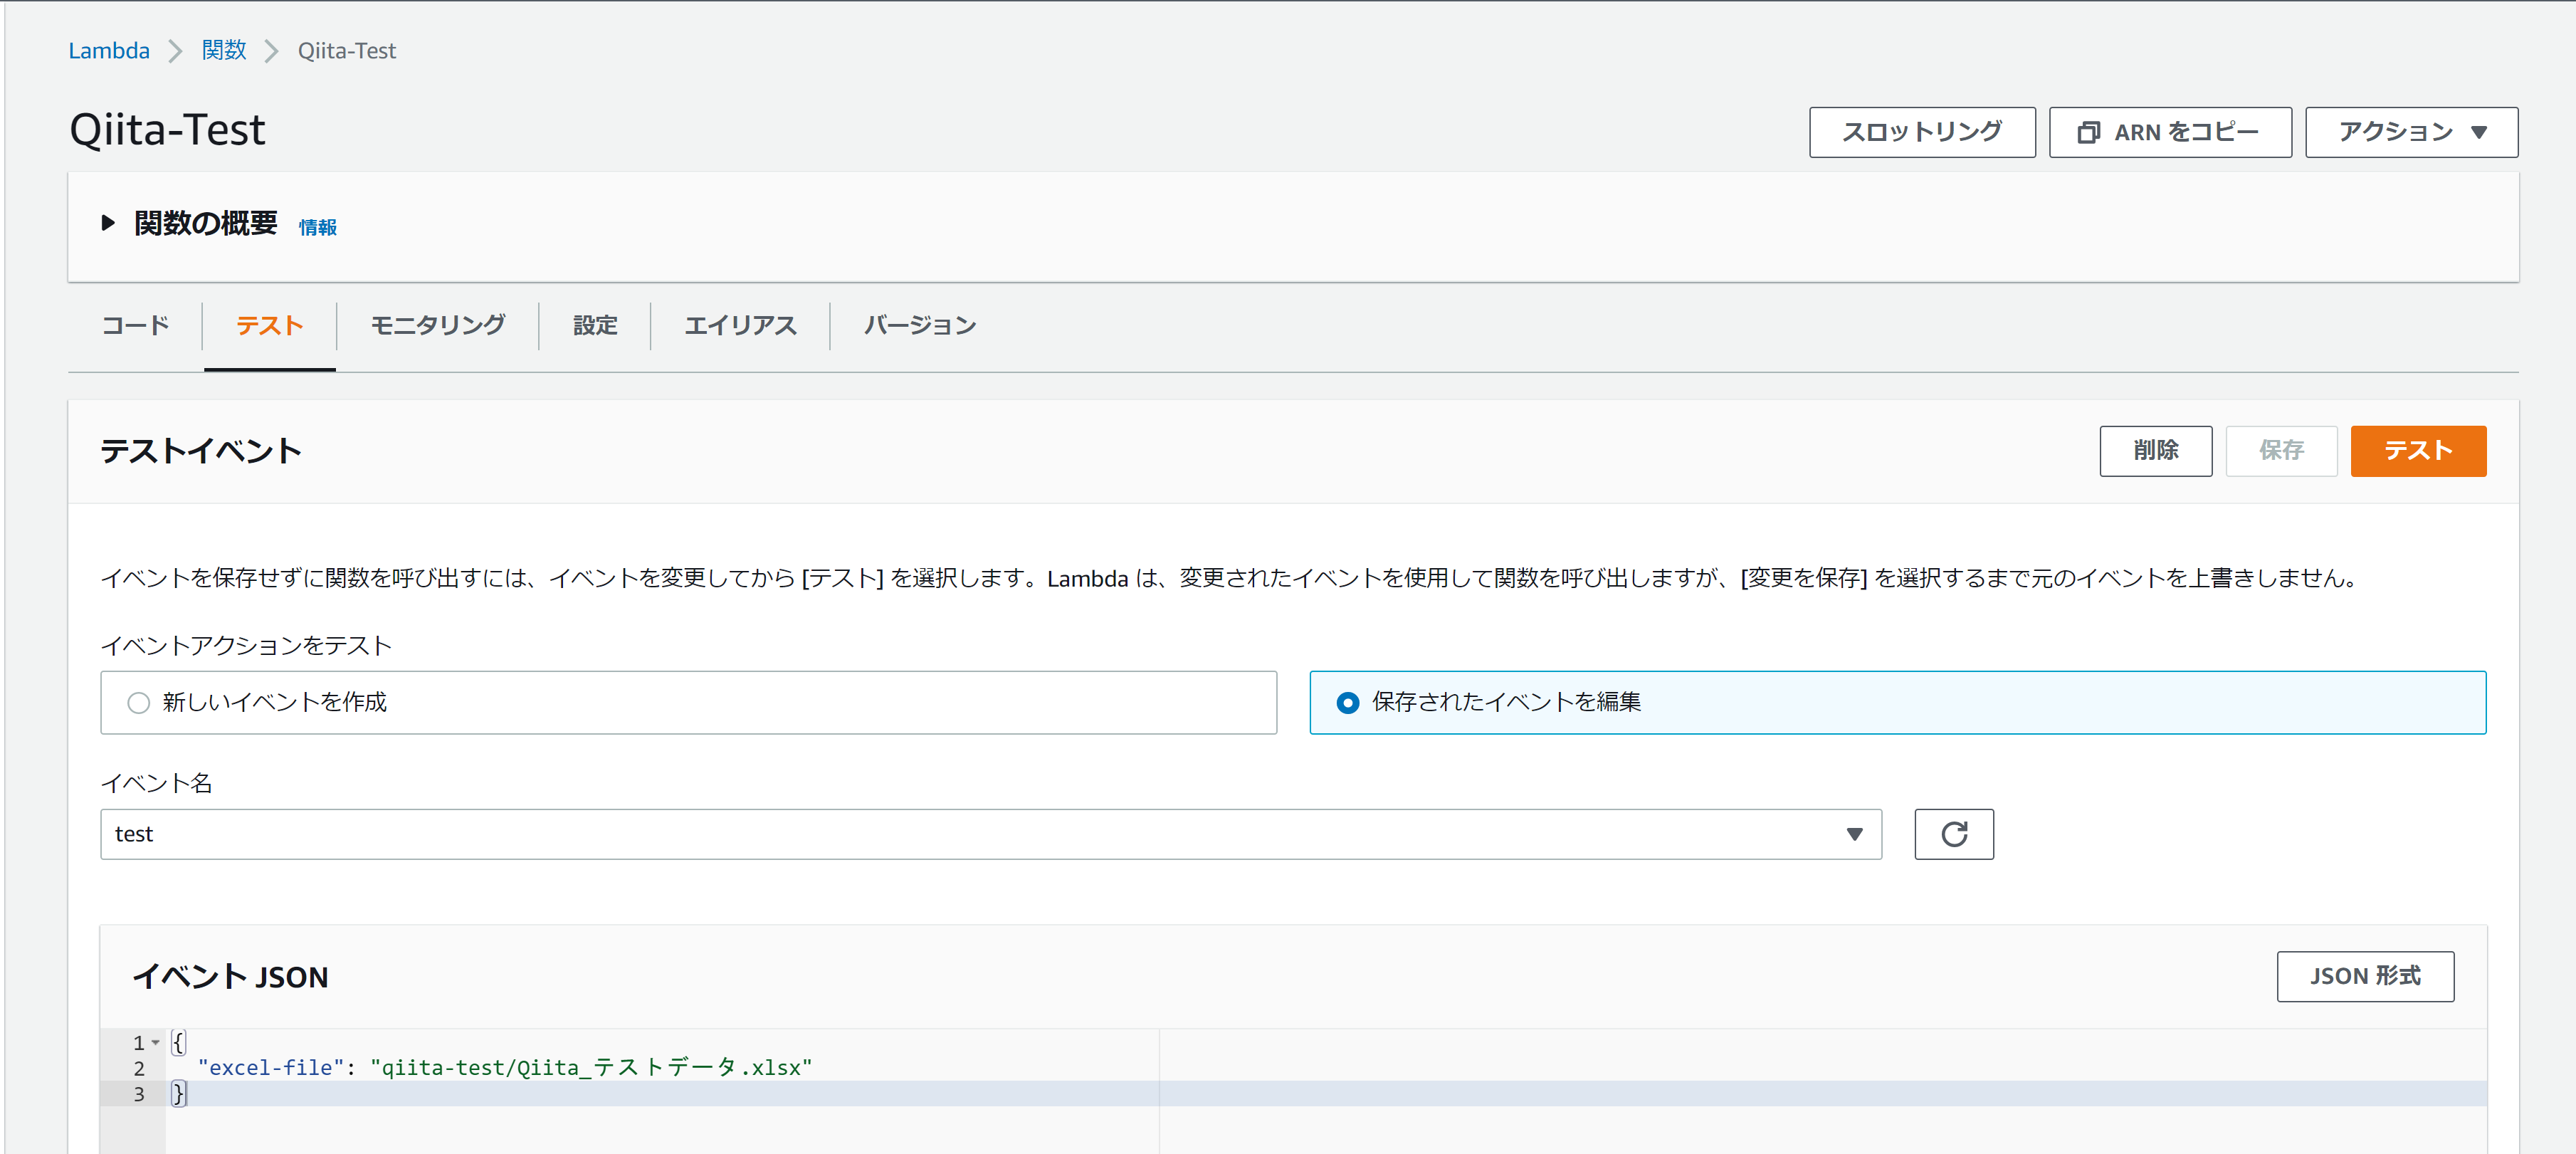
Task: Open the event name combo box showing test
Action: click(990, 833)
